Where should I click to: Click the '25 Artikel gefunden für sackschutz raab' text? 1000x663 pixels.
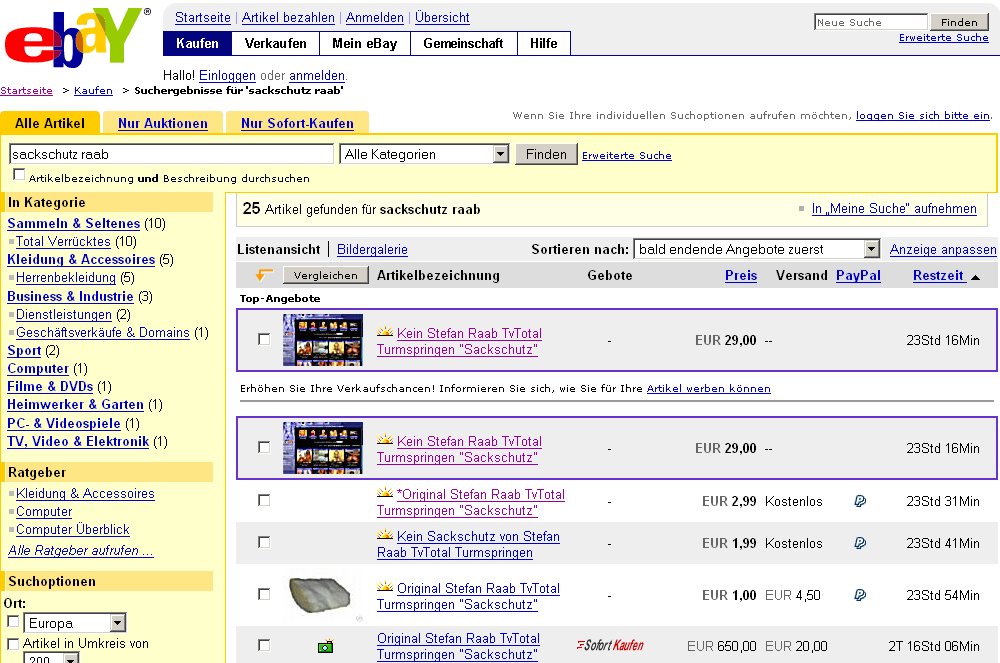362,209
